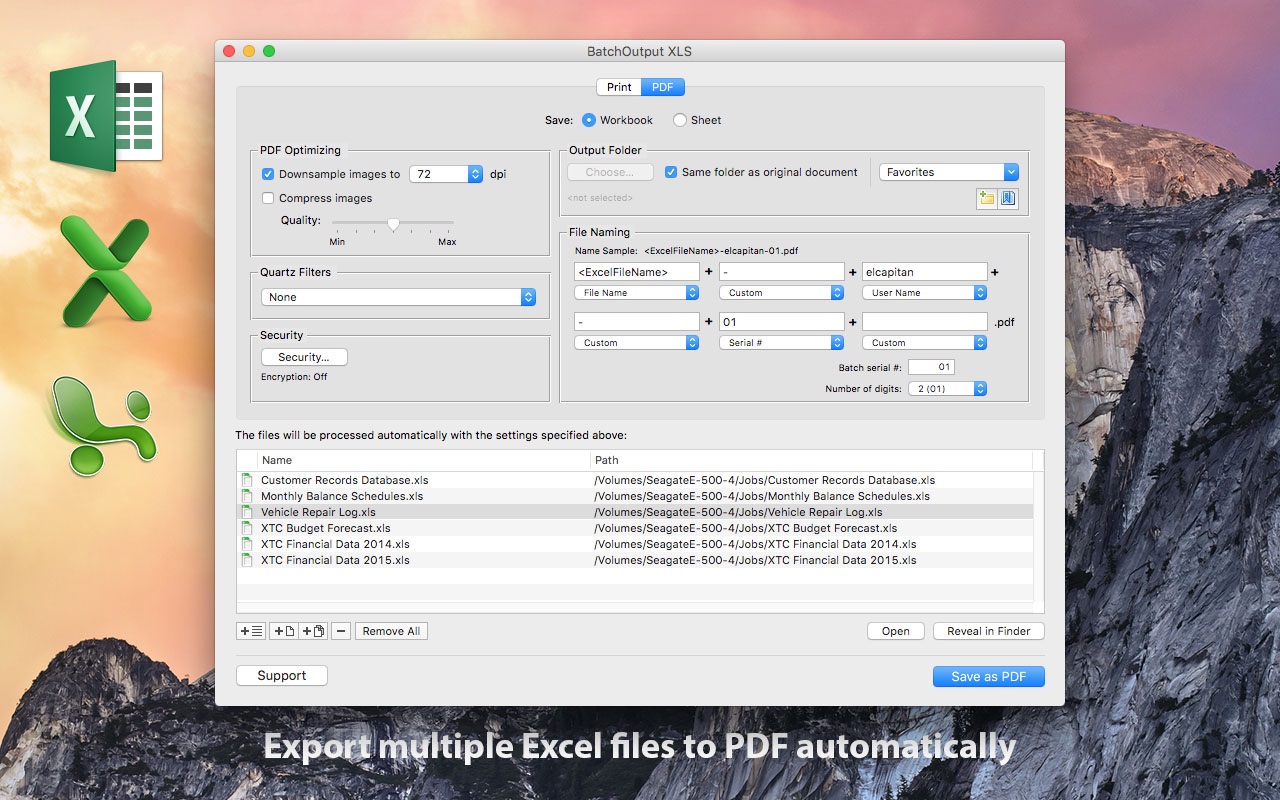Click the Reveal in Finder button
Screen dimensions: 1280x800
click(988, 631)
